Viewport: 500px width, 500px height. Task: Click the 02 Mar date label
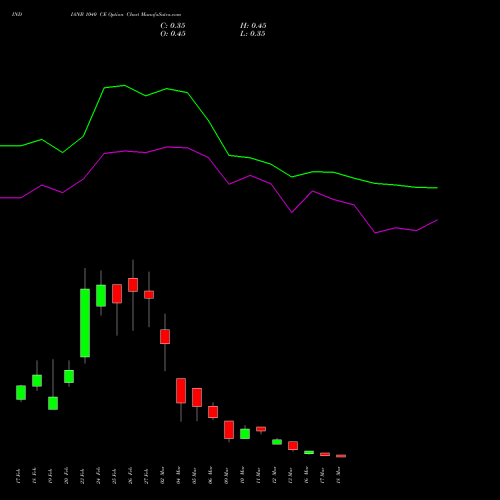click(x=162, y=475)
